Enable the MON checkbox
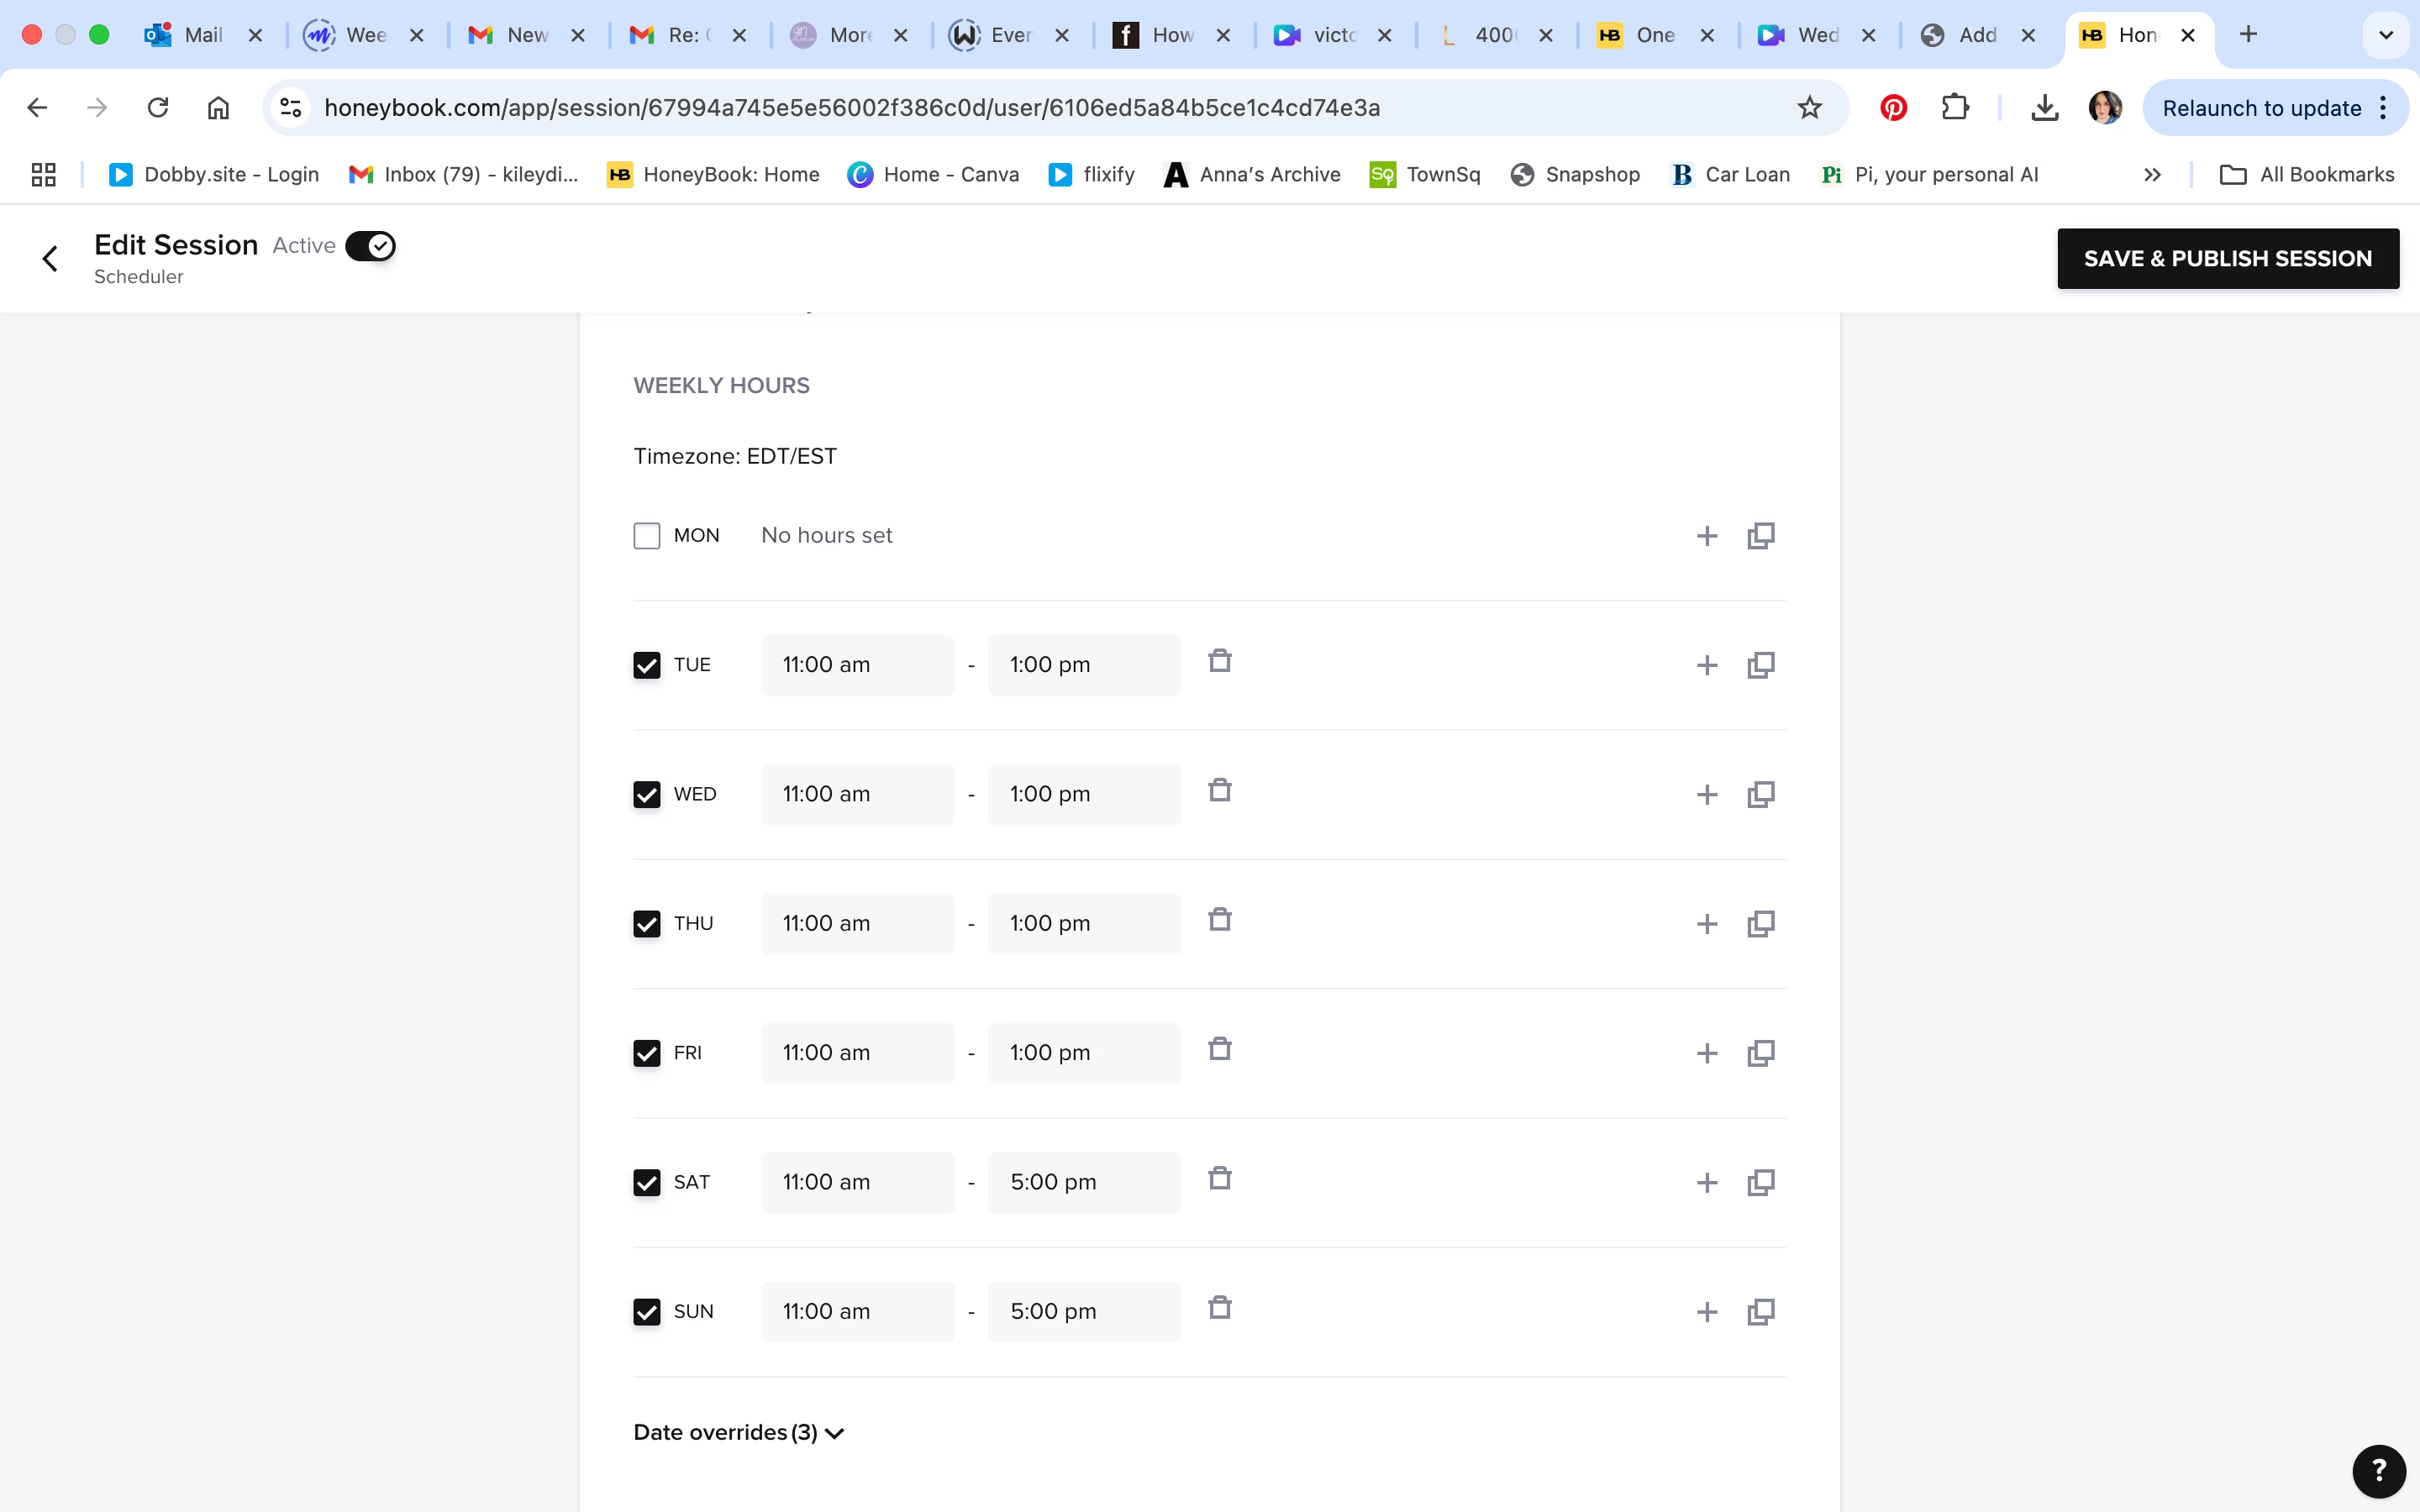The height and width of the screenshot is (1512, 2420). [647, 536]
